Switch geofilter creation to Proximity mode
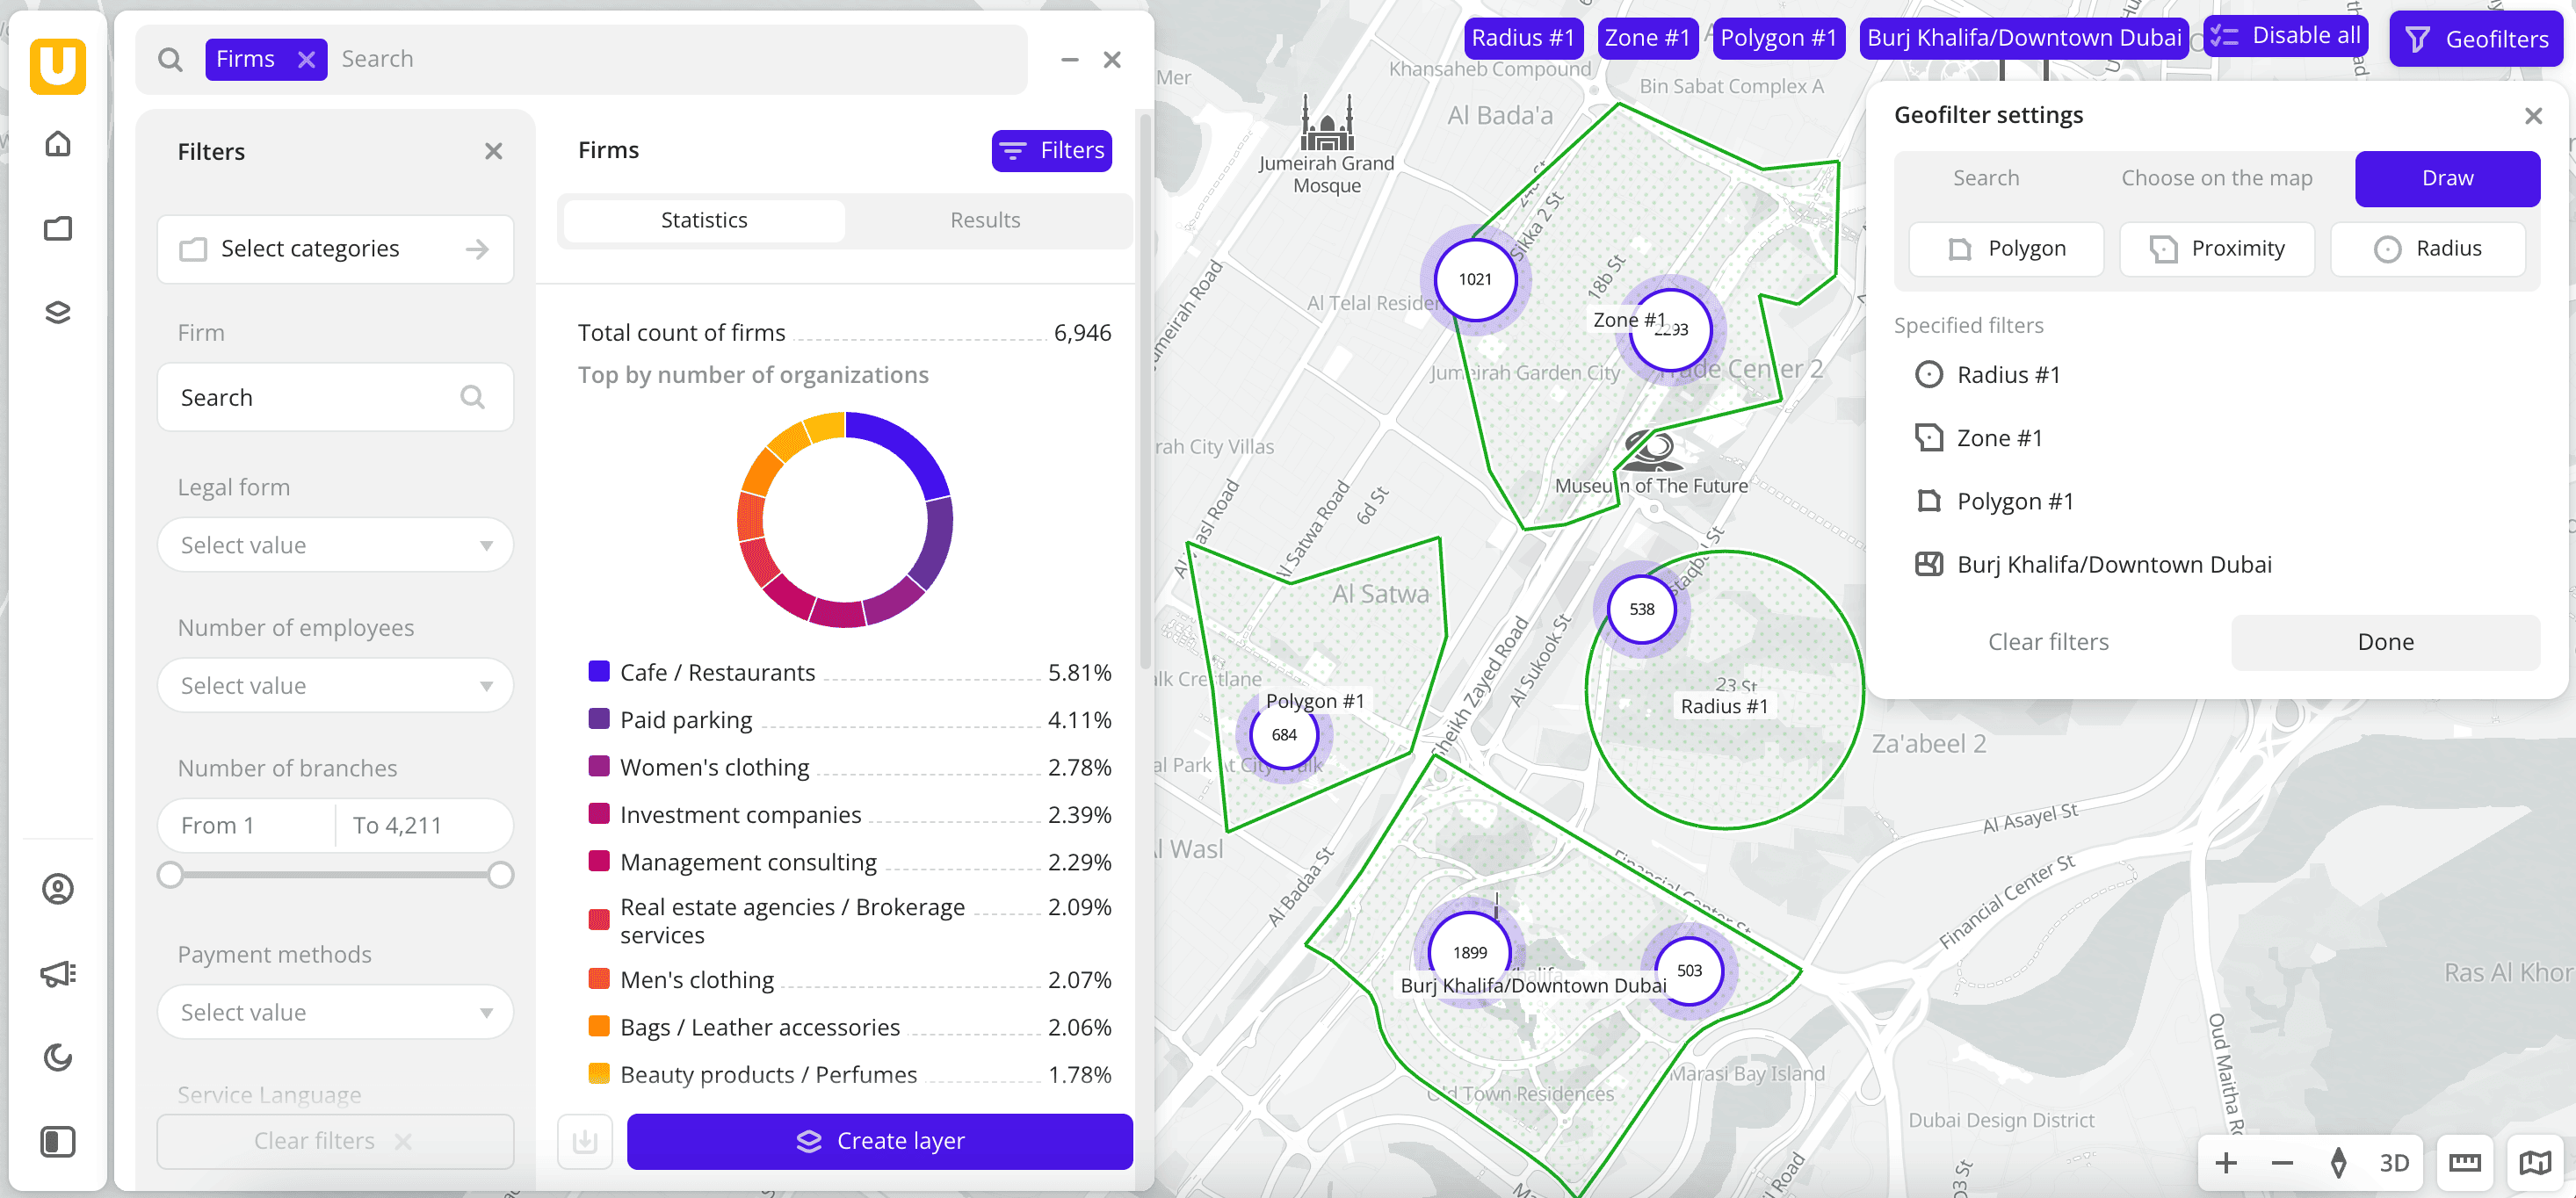2576x1198 pixels. [x=2217, y=248]
